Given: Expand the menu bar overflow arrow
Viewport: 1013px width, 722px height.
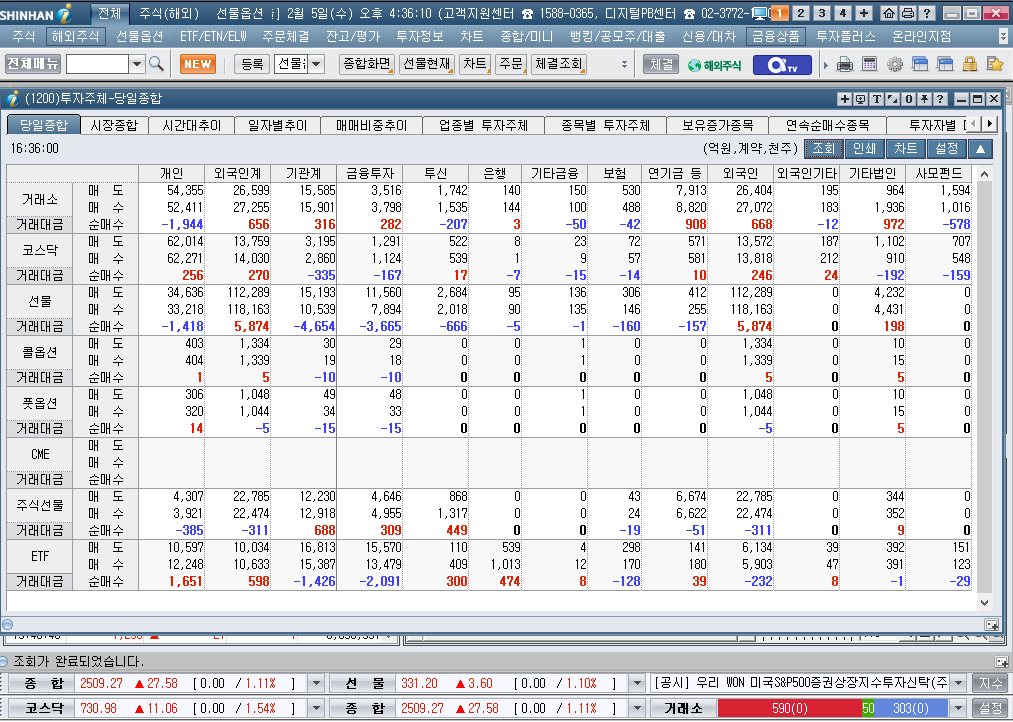Looking at the screenshot, I should click(x=1003, y=37).
